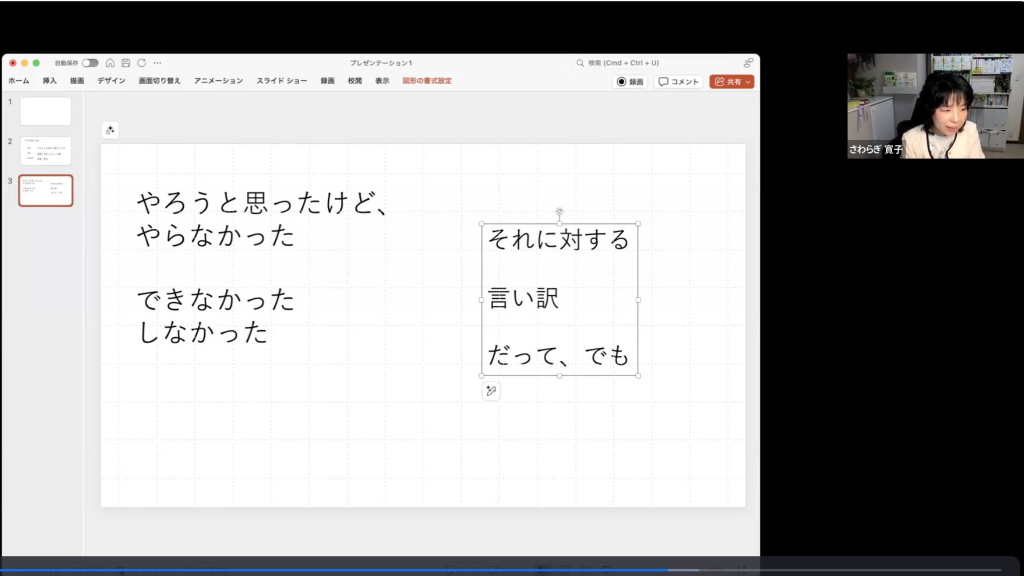This screenshot has height=576, width=1024.
Task: Expand the 共有 button dropdown arrow
Action: (748, 82)
